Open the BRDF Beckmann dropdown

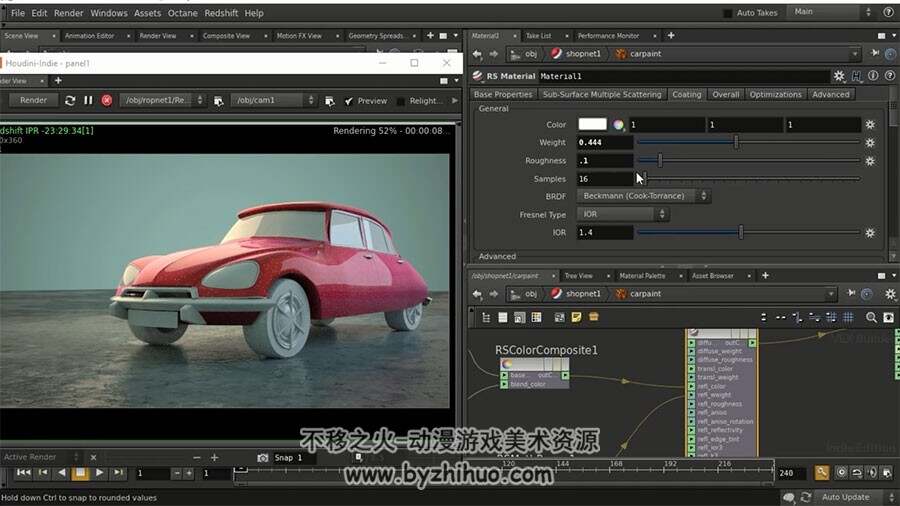(x=644, y=196)
